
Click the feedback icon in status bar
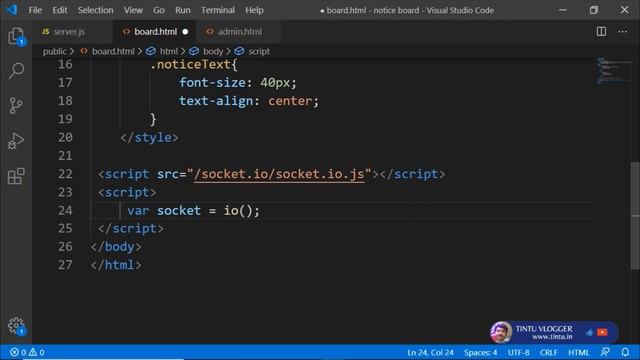point(605,352)
